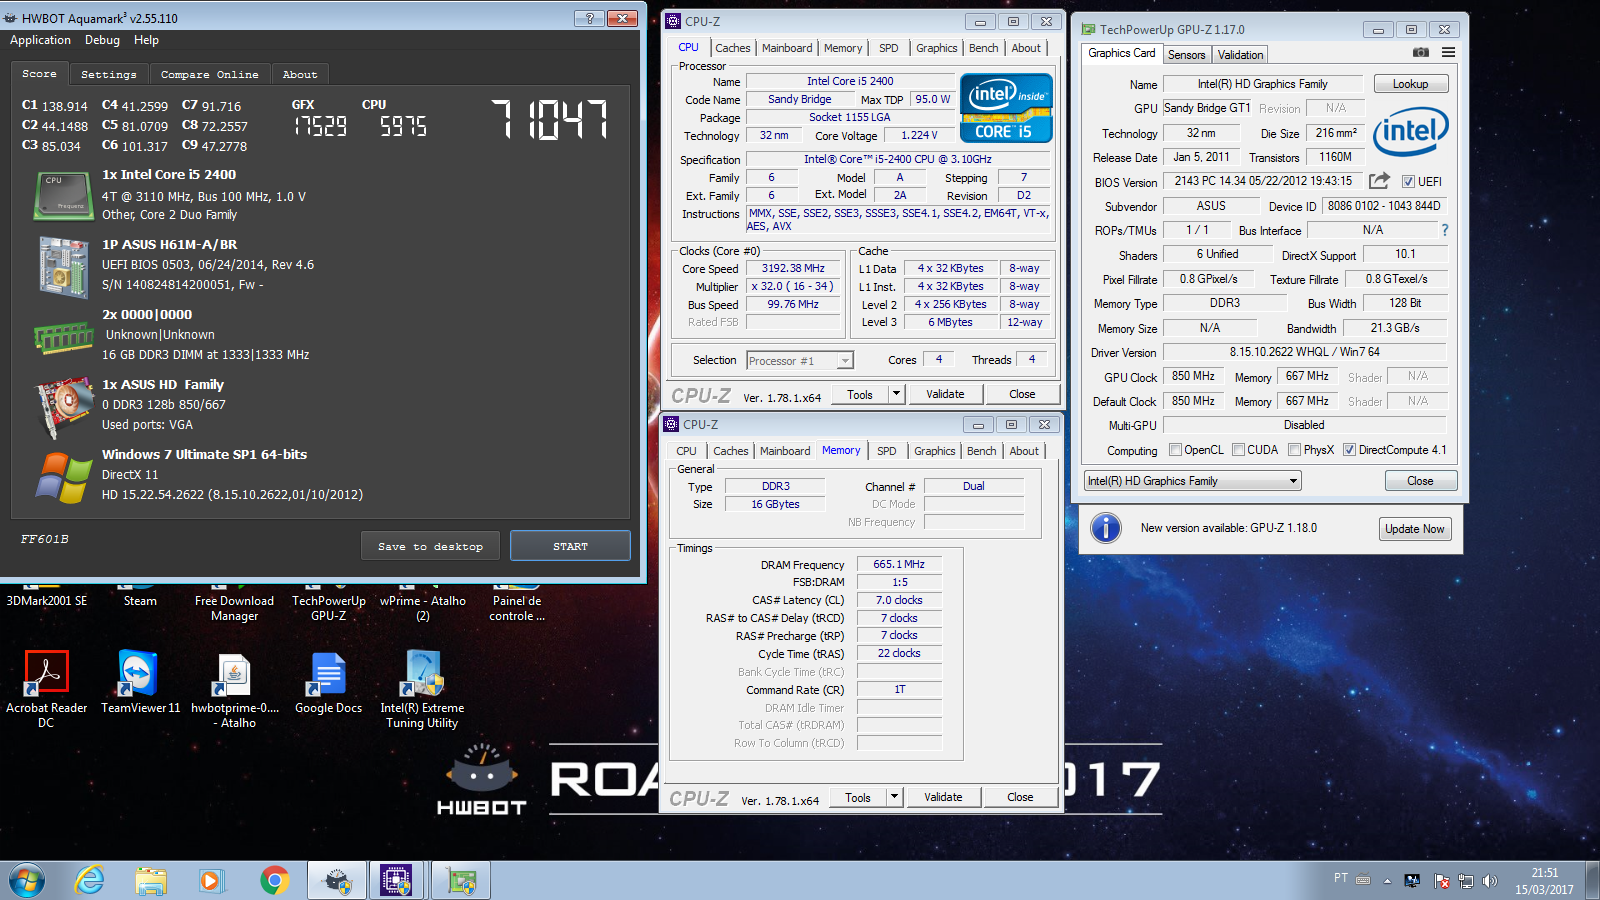The image size is (1600, 900).
Task: Click the CPU chip image in HWBOT Aquamark
Action: (x=63, y=195)
